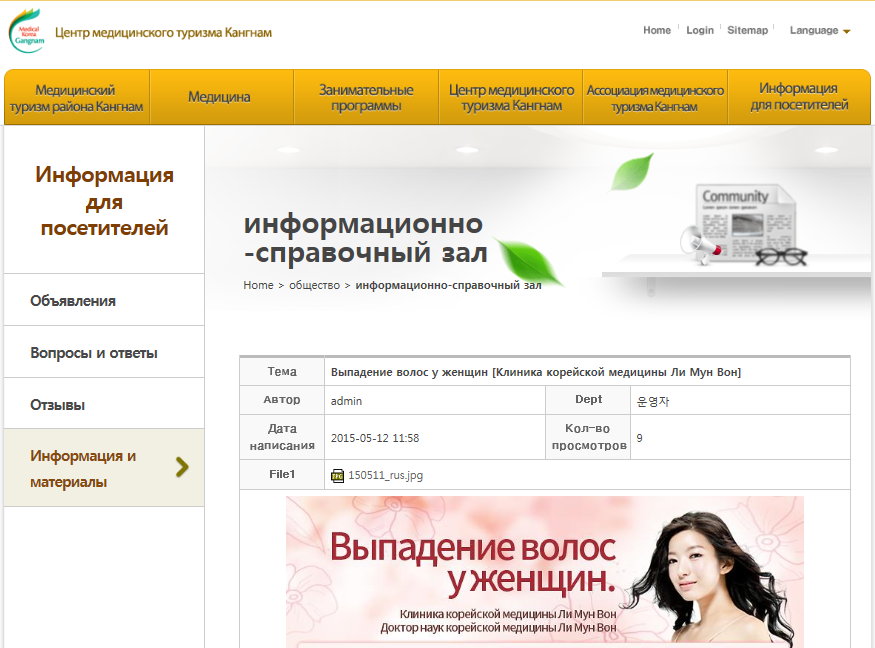Click the file attachment icon beside 150511_rus.jpg
875x648 pixels.
click(338, 475)
